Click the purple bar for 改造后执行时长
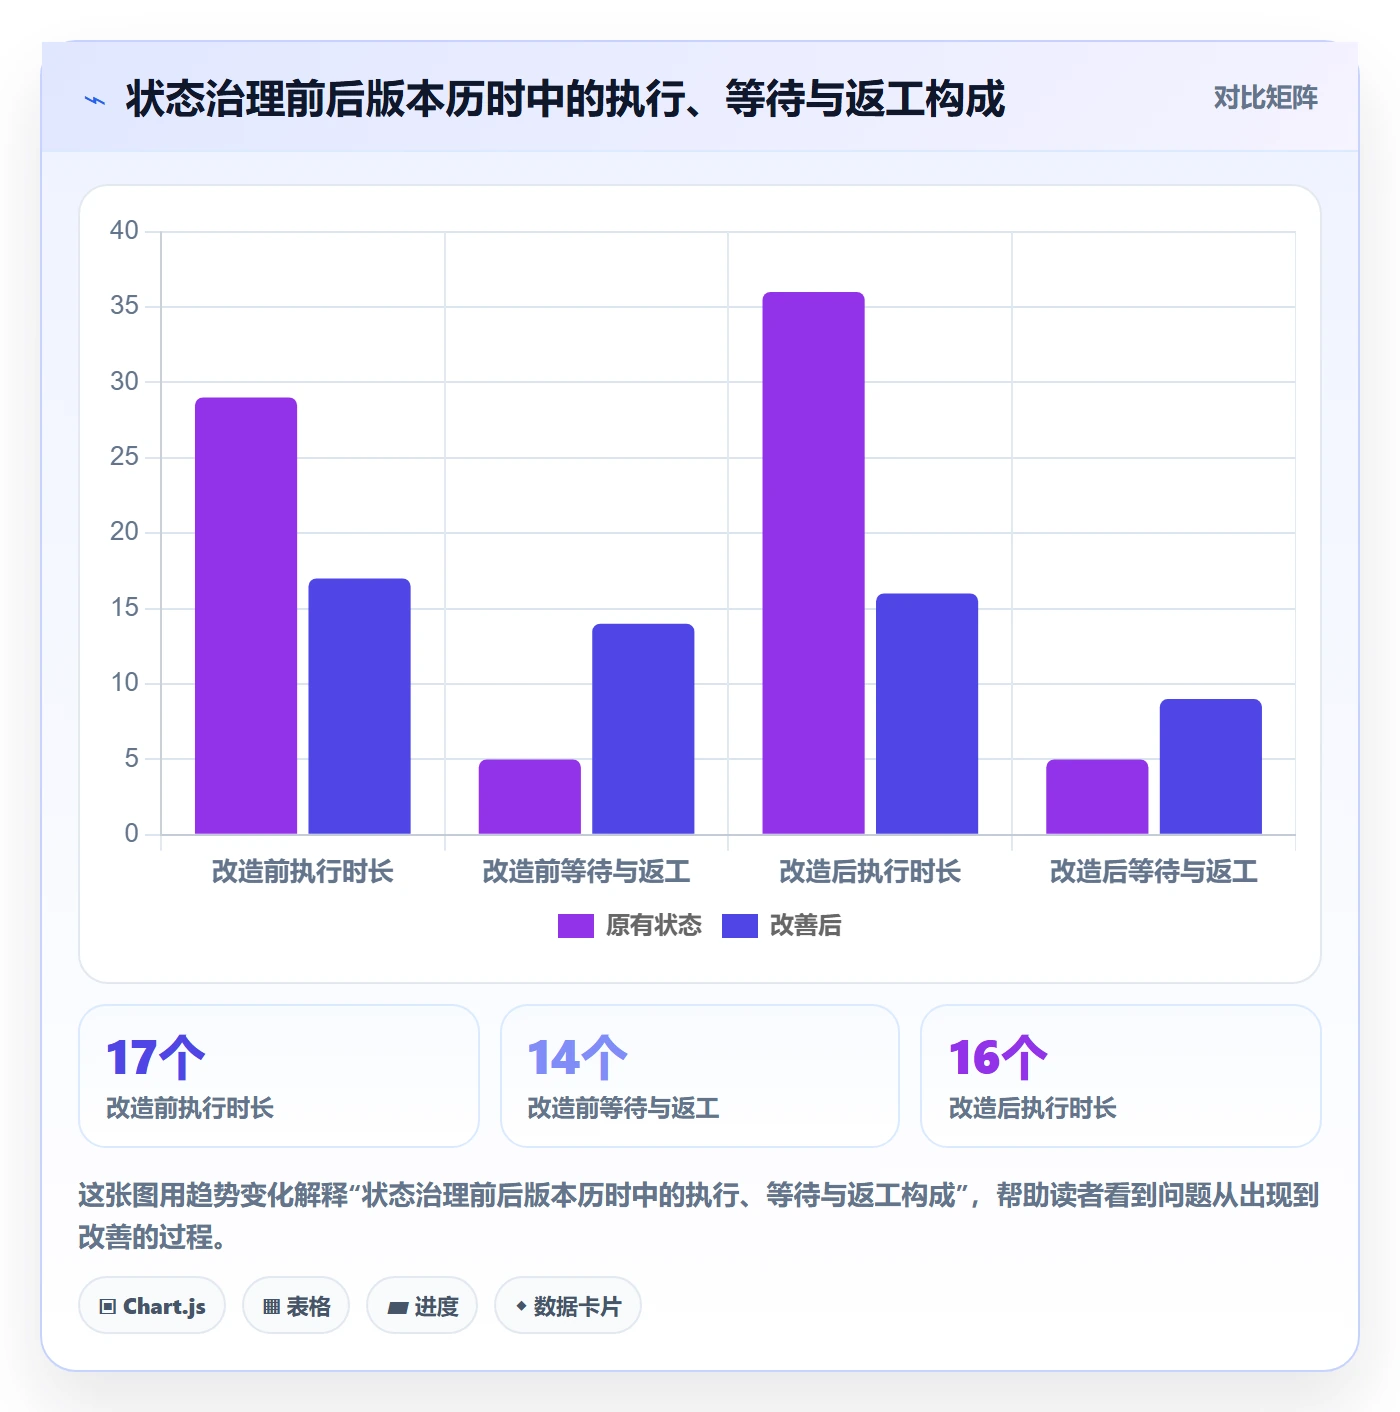 tap(813, 563)
